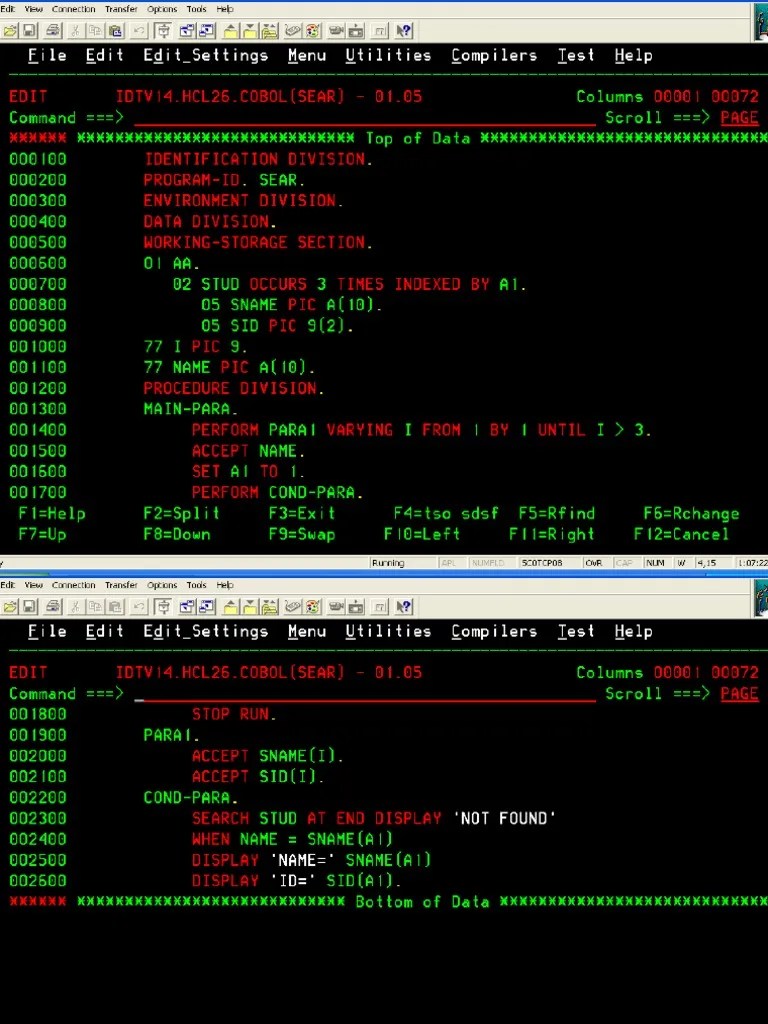Click the F4=tso sdsf function key label

(445, 513)
